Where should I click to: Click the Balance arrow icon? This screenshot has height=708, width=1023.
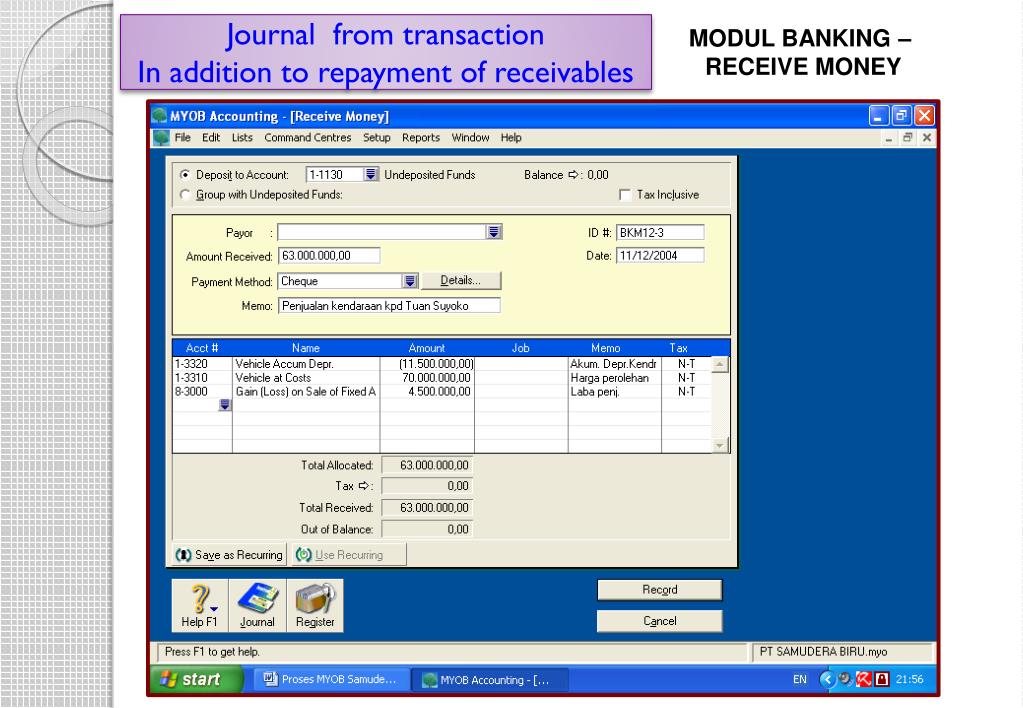pos(573,175)
